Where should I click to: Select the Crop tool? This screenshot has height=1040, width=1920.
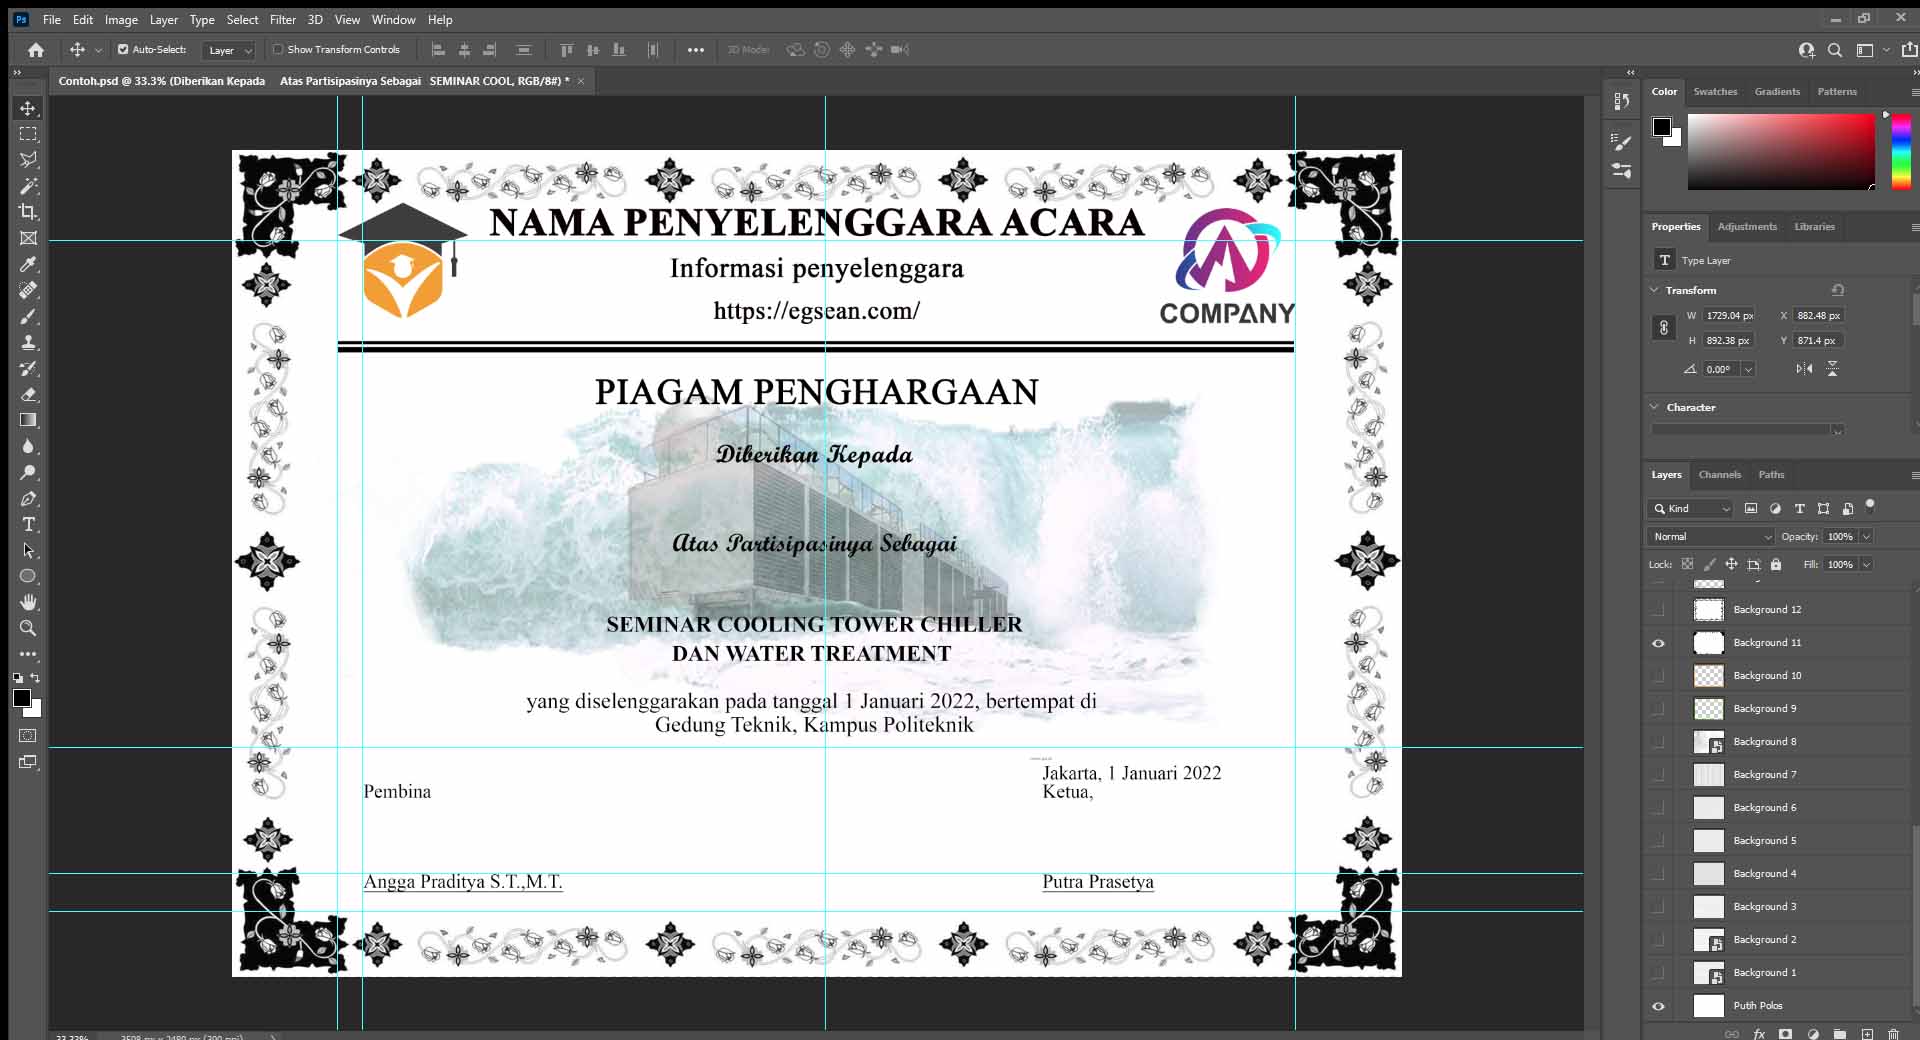pyautogui.click(x=28, y=212)
